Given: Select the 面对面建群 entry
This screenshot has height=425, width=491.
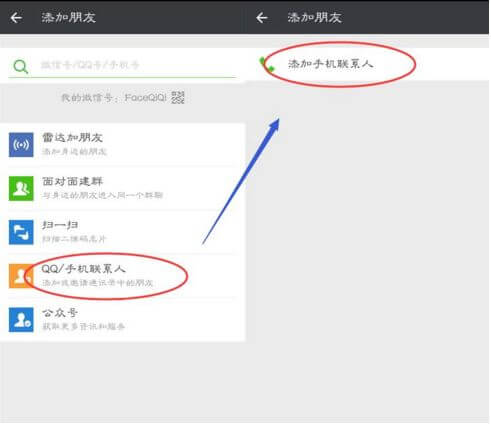Looking at the screenshot, I should click(x=123, y=188).
